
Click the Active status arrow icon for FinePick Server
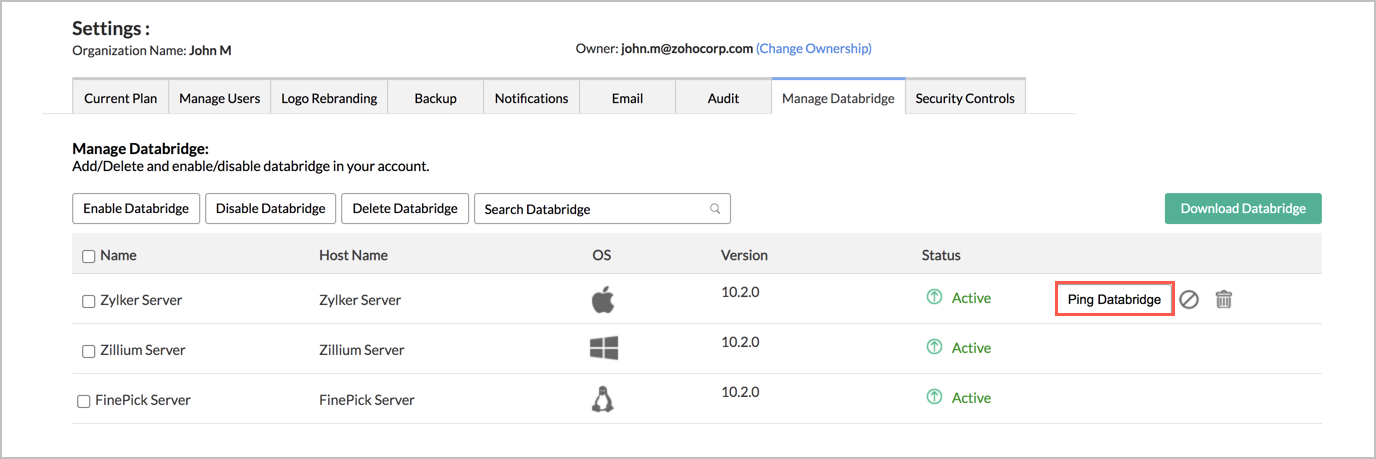pyautogui.click(x=934, y=397)
